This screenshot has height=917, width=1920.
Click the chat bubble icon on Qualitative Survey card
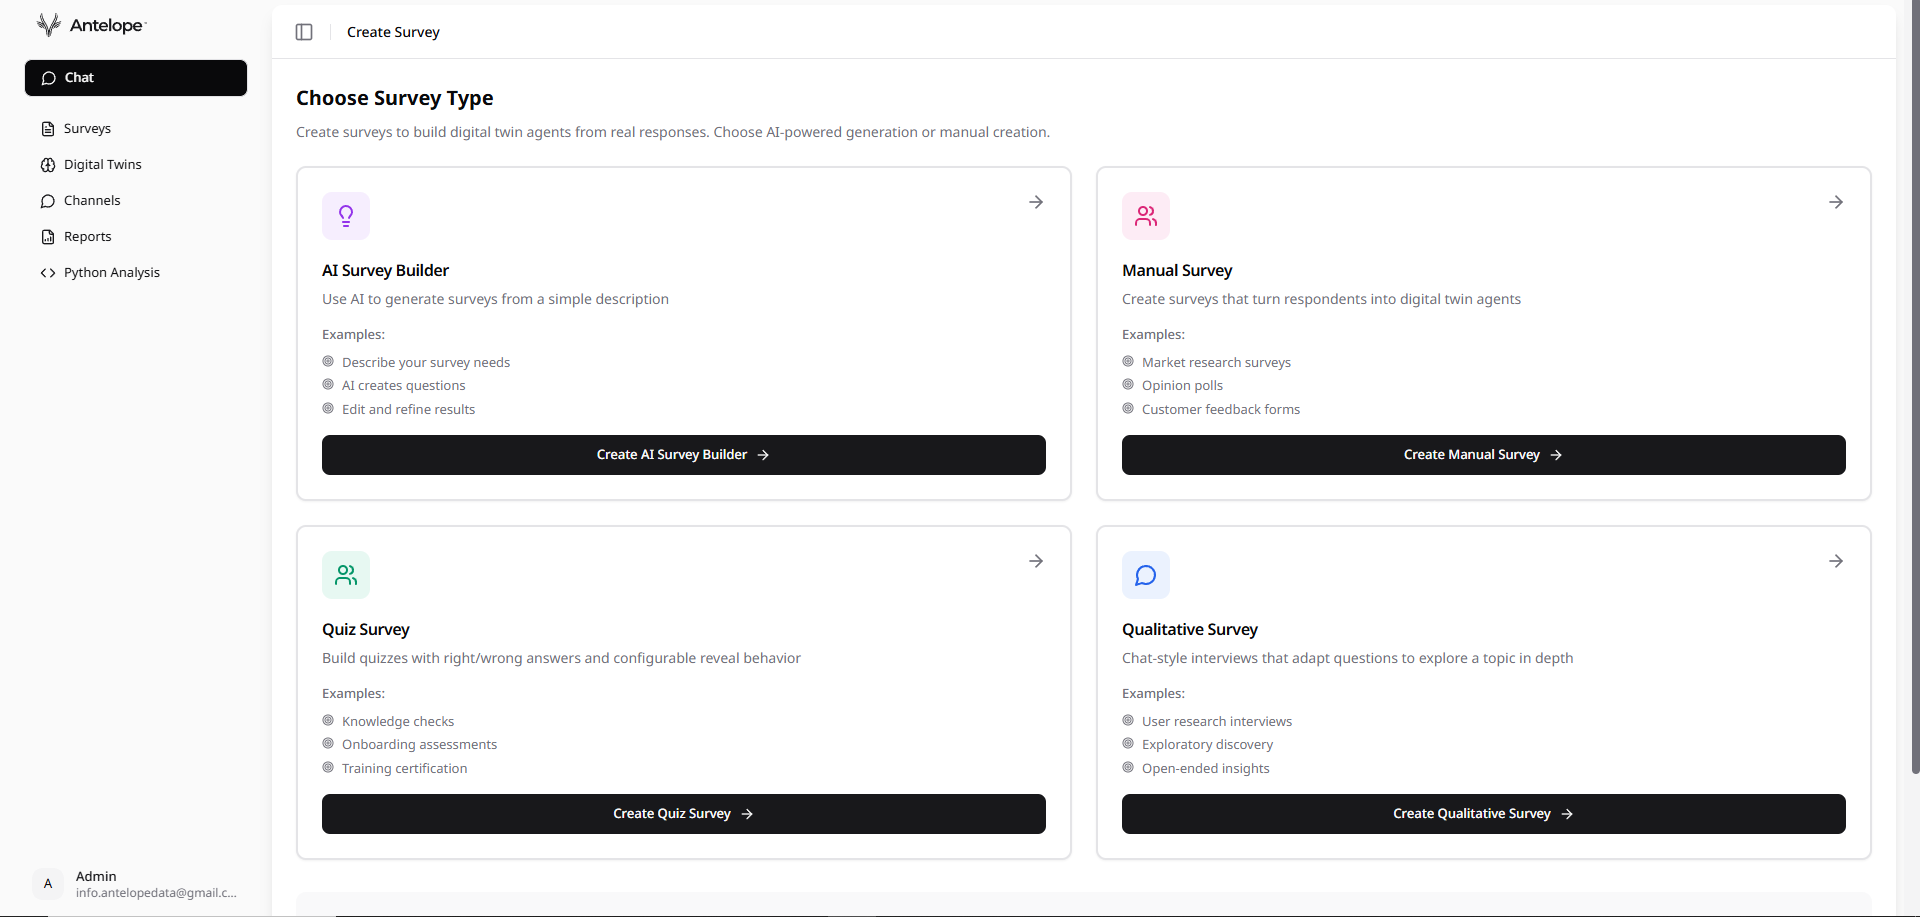[1145, 574]
